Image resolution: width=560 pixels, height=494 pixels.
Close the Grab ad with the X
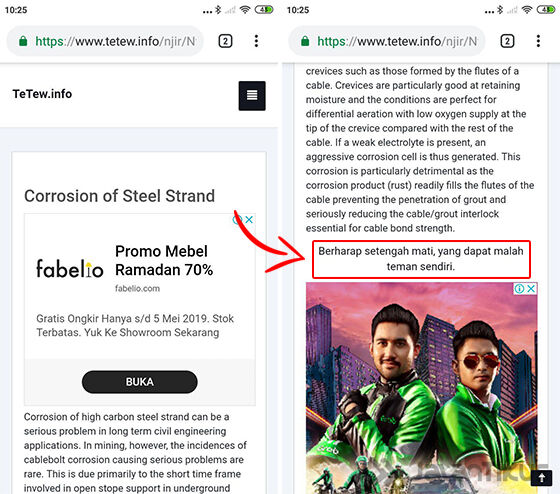click(x=531, y=288)
